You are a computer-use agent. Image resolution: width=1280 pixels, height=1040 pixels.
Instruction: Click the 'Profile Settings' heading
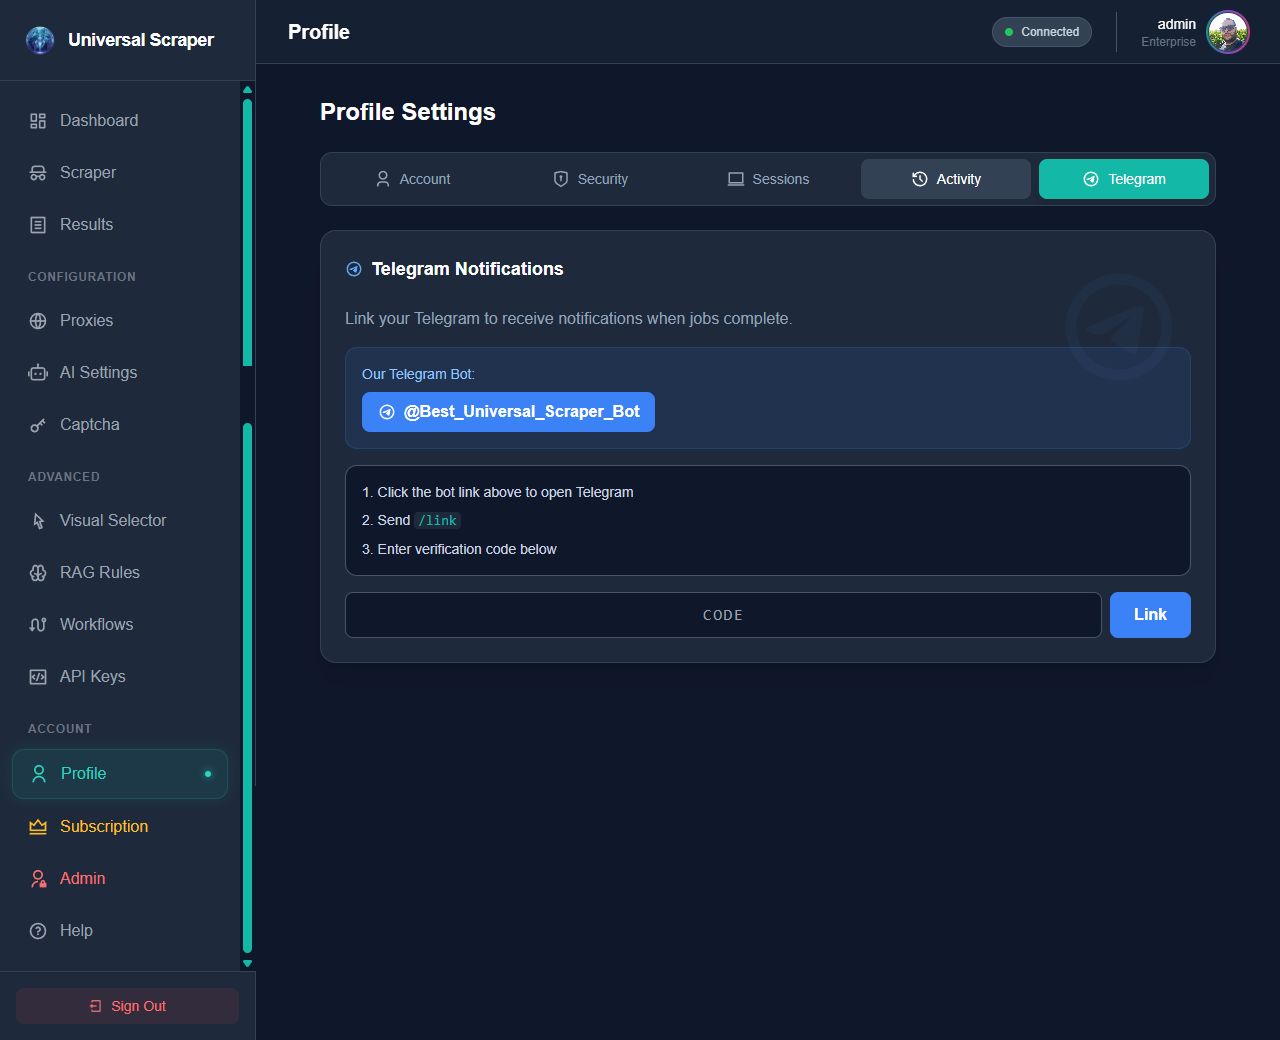coord(408,112)
